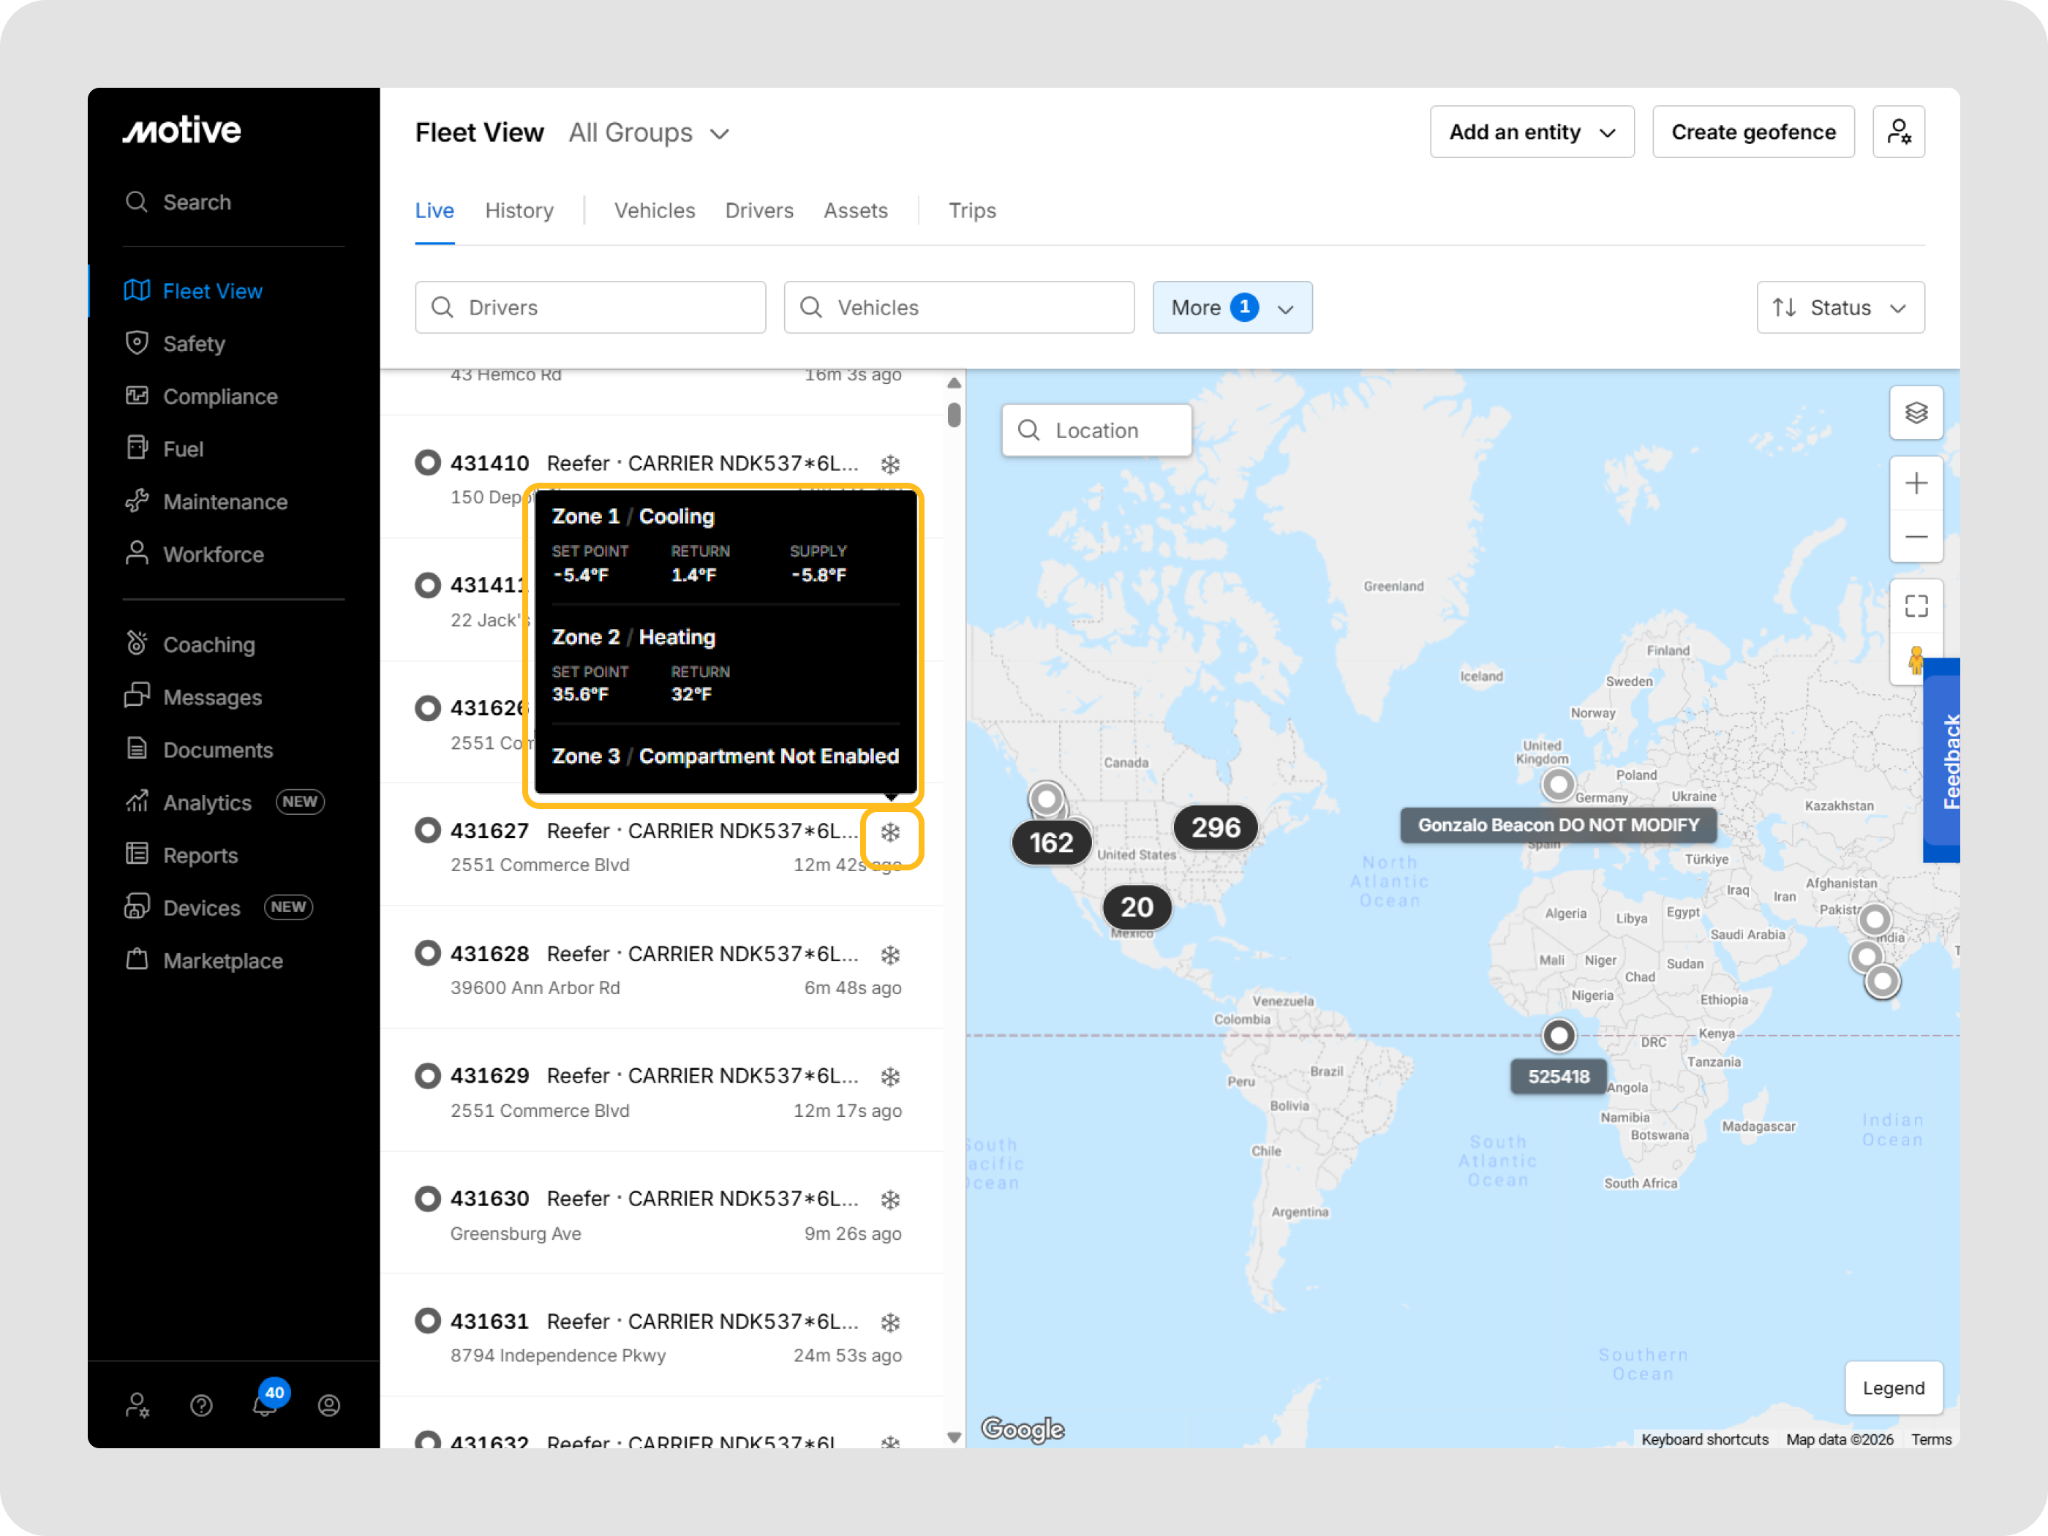Go to Maintenance section in sidebar
This screenshot has height=1536, width=2048.
point(225,502)
